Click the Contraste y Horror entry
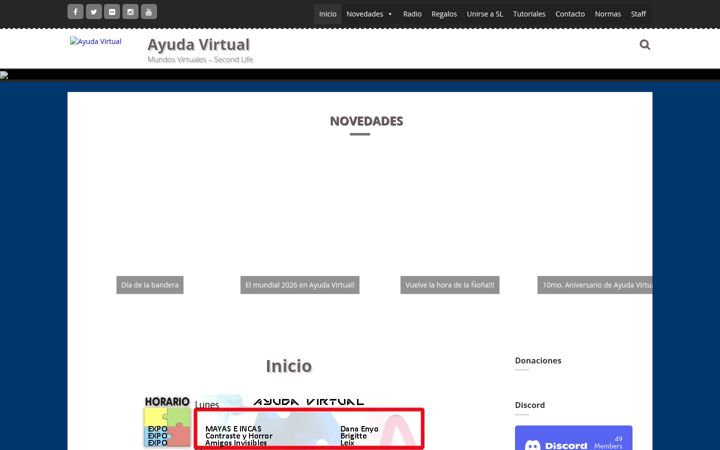Image resolution: width=720 pixels, height=450 pixels. (x=239, y=436)
